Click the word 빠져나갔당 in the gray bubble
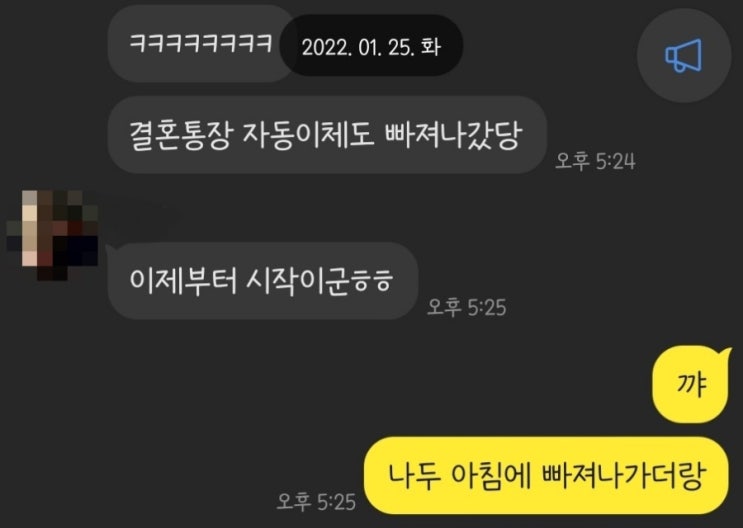This screenshot has width=743, height=528. [x=453, y=136]
